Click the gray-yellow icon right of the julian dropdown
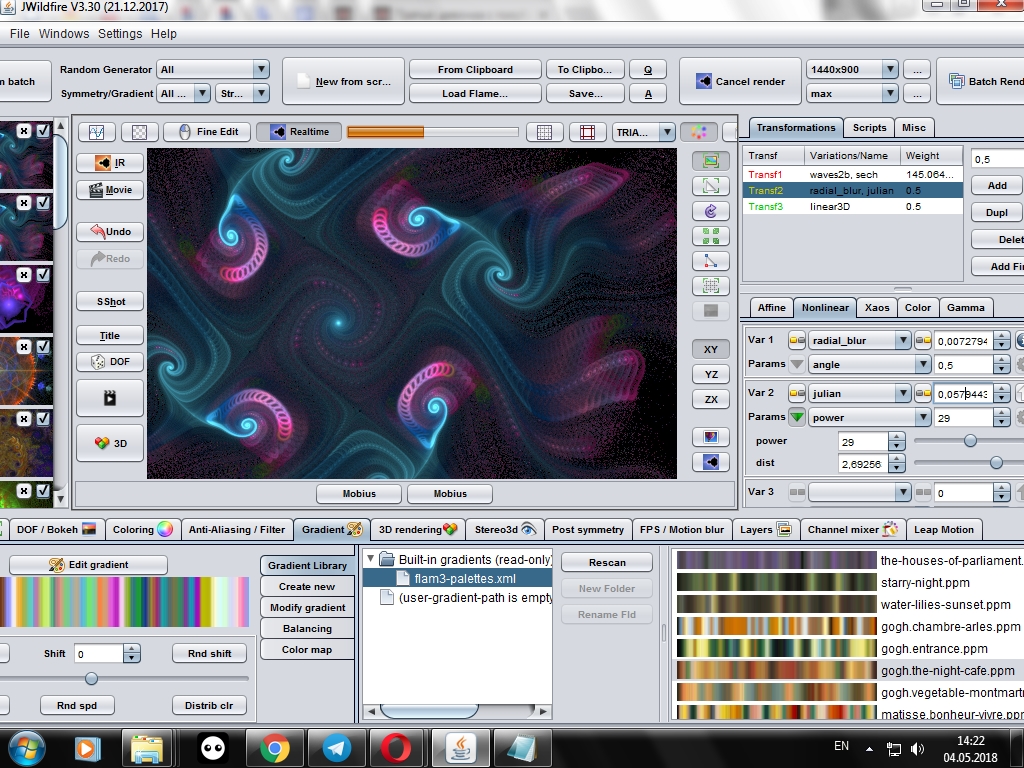1024x768 pixels. click(923, 393)
